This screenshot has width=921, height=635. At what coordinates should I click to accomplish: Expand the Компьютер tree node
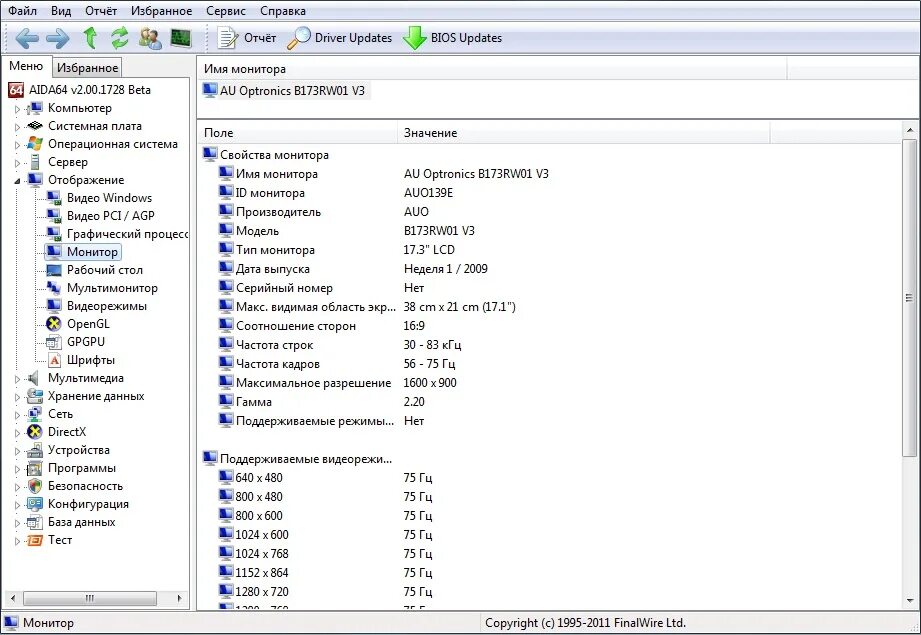(x=17, y=109)
